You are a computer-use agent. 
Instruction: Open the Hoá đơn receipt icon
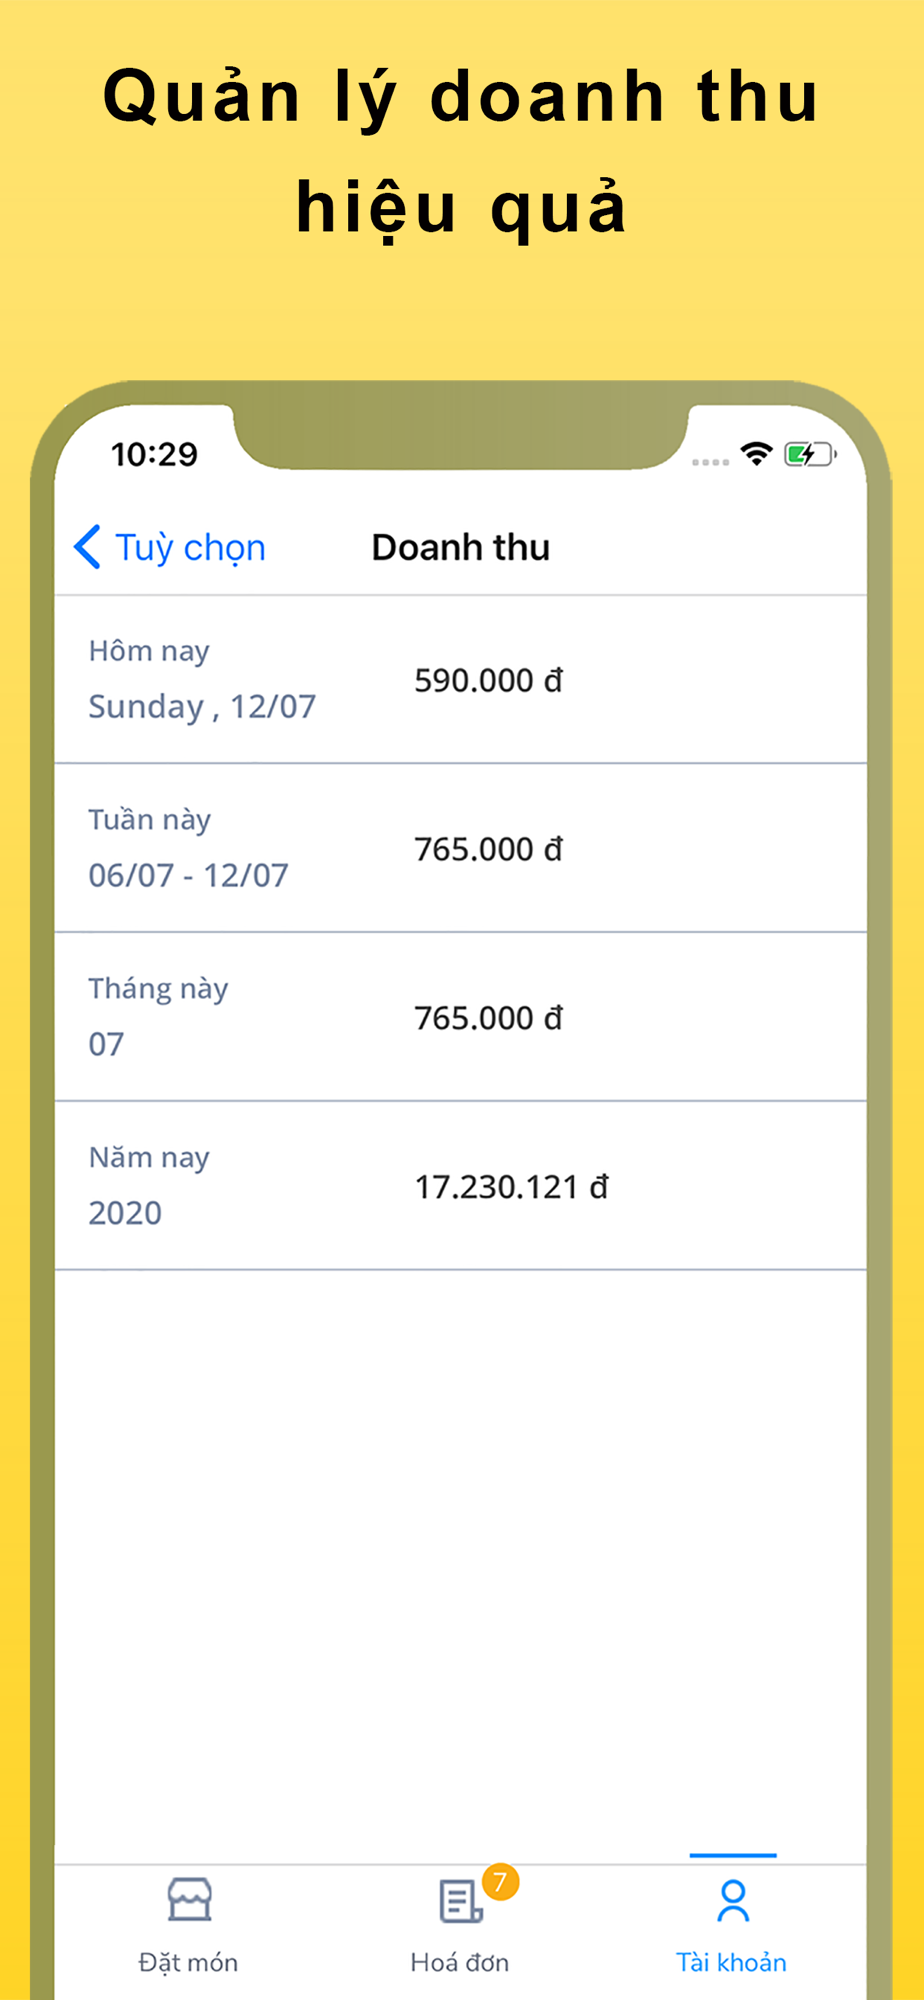point(460,1901)
